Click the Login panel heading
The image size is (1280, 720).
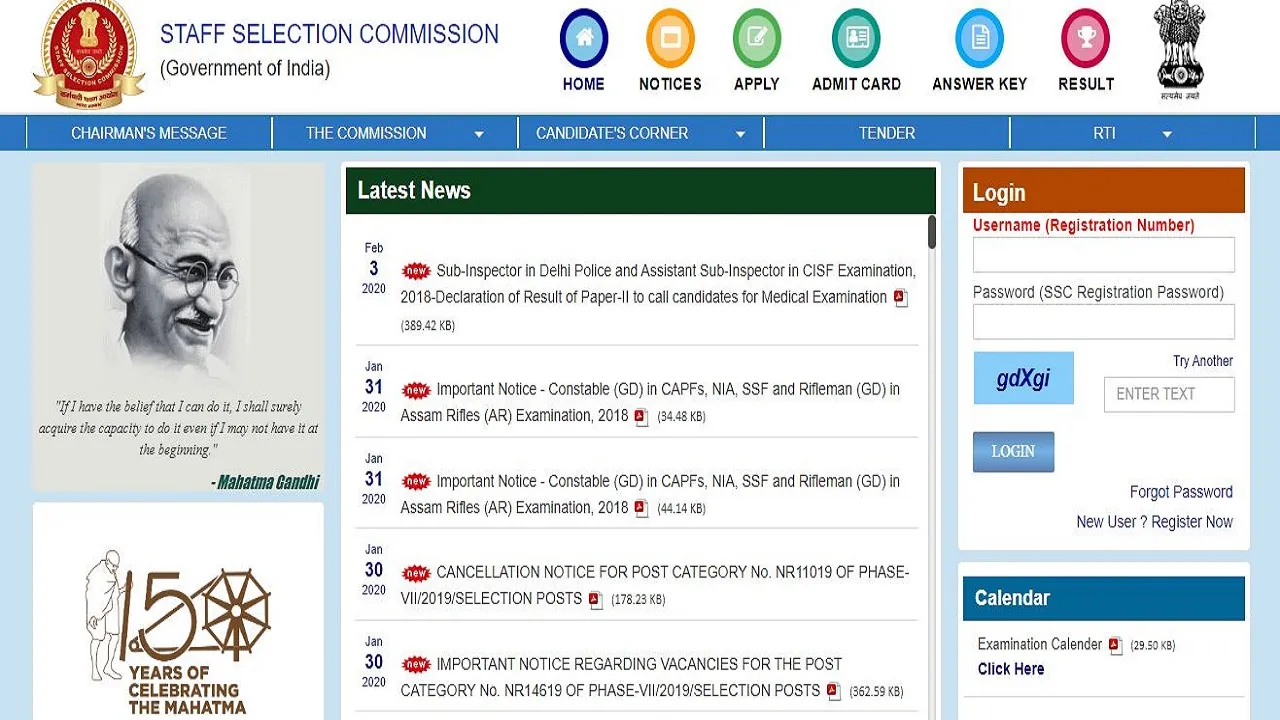pos(999,193)
